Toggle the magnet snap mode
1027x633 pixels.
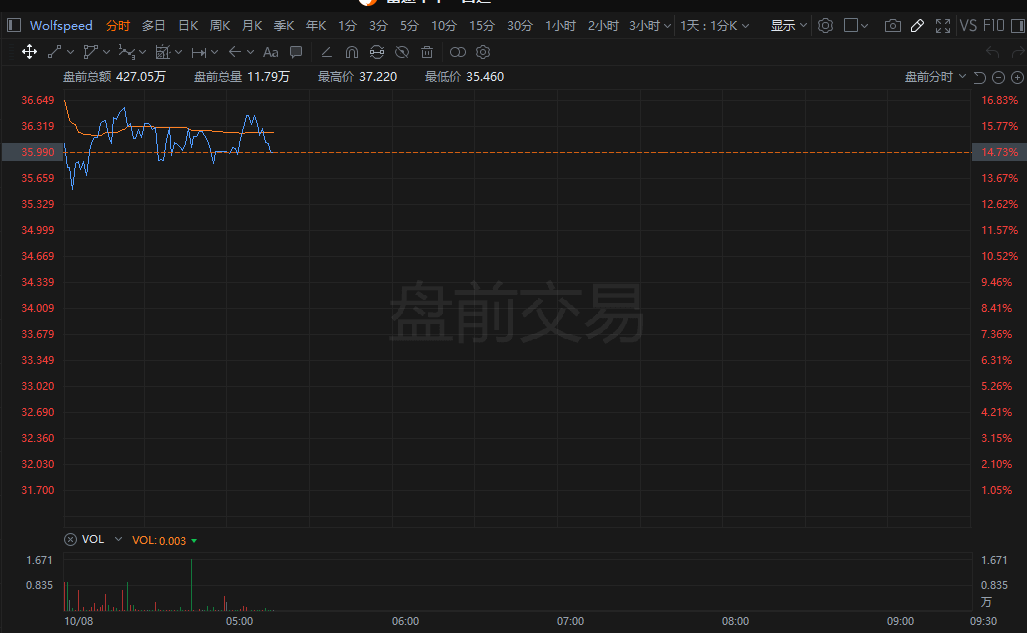point(352,52)
